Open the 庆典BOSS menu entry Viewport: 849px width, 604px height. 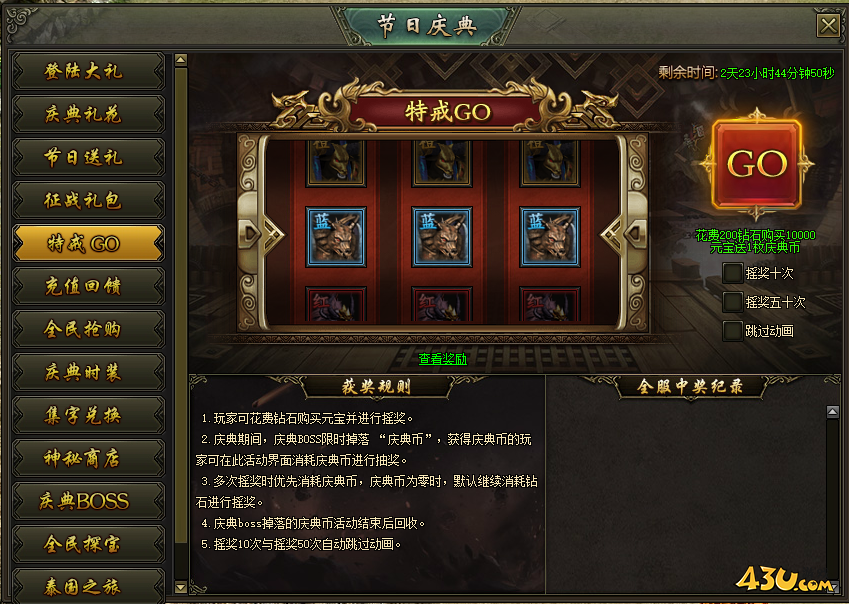click(88, 501)
